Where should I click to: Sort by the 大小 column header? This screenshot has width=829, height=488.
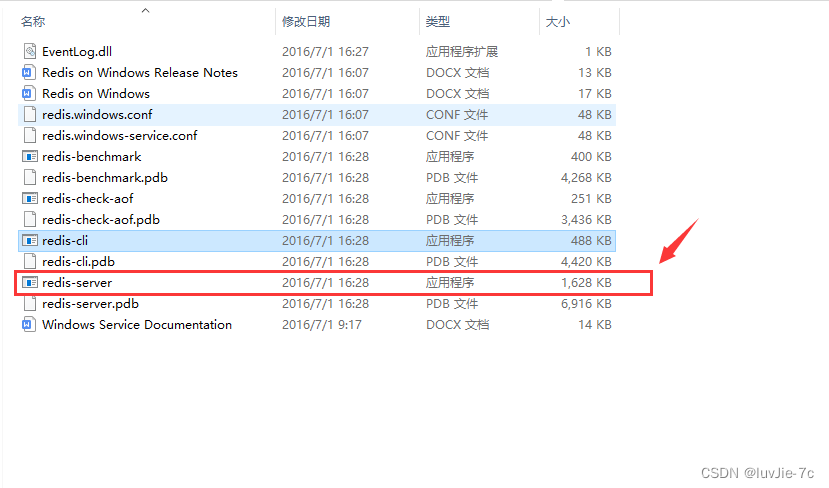558,22
